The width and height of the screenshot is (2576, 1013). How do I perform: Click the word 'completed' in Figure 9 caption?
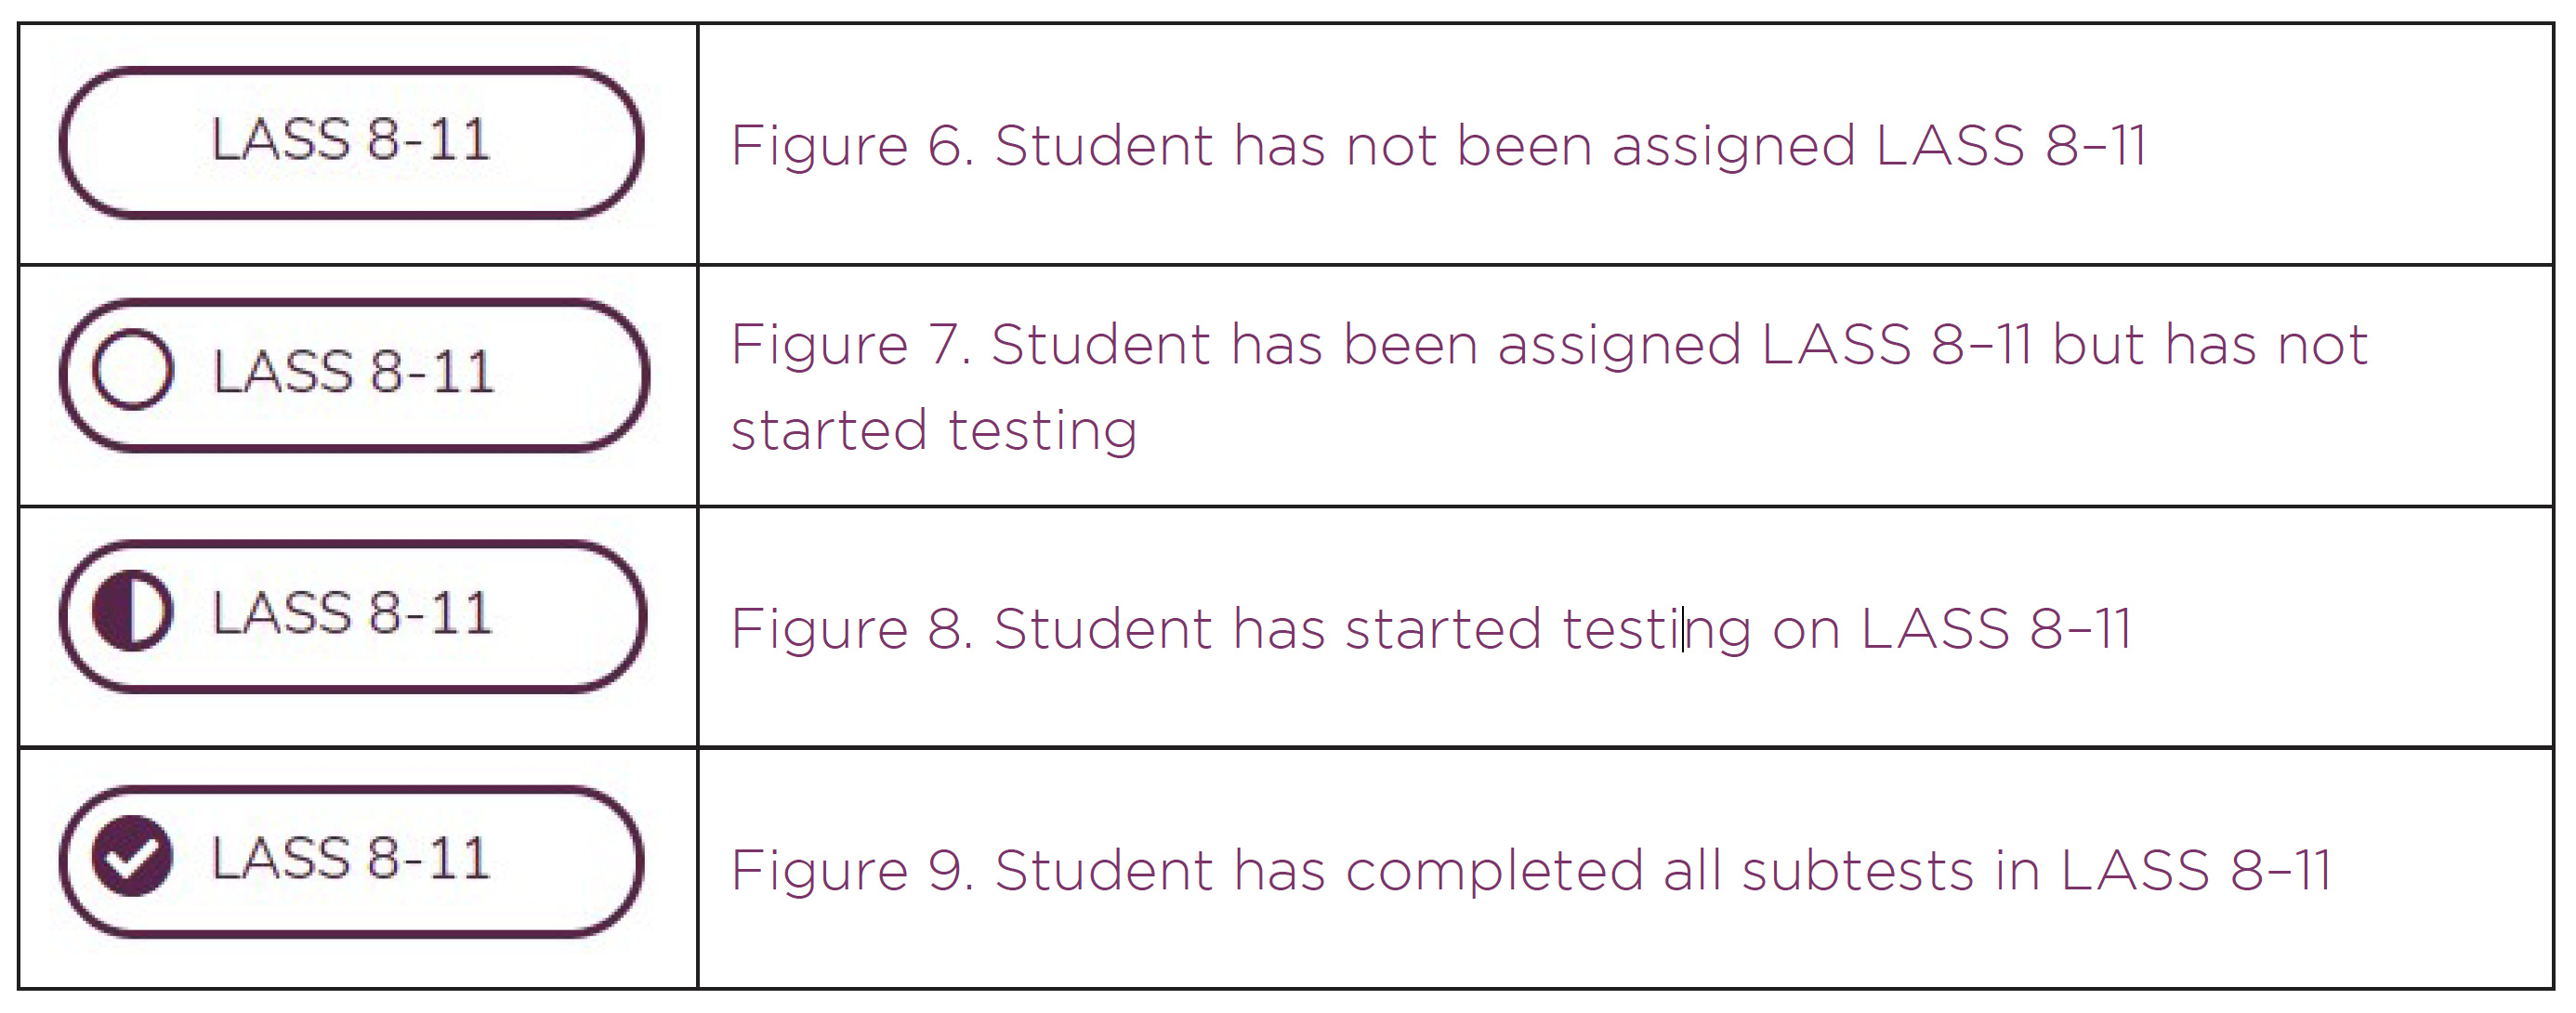(x=1494, y=870)
